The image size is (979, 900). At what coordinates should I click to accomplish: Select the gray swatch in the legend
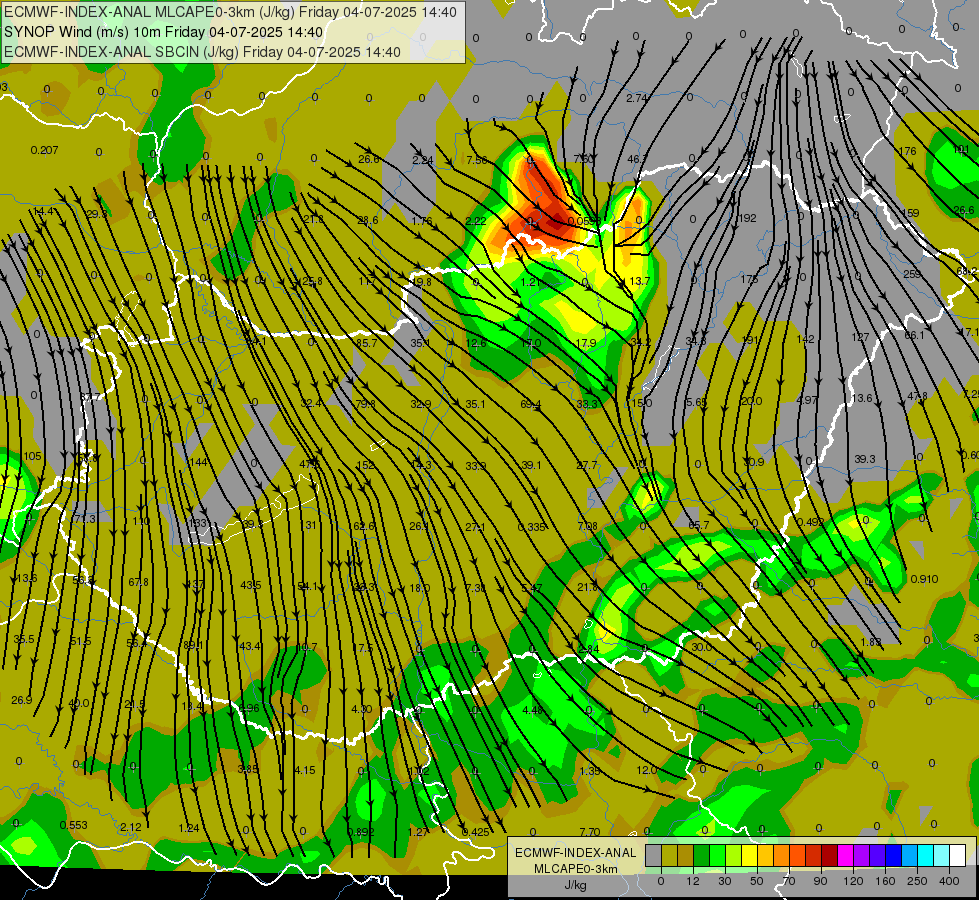[x=654, y=855]
